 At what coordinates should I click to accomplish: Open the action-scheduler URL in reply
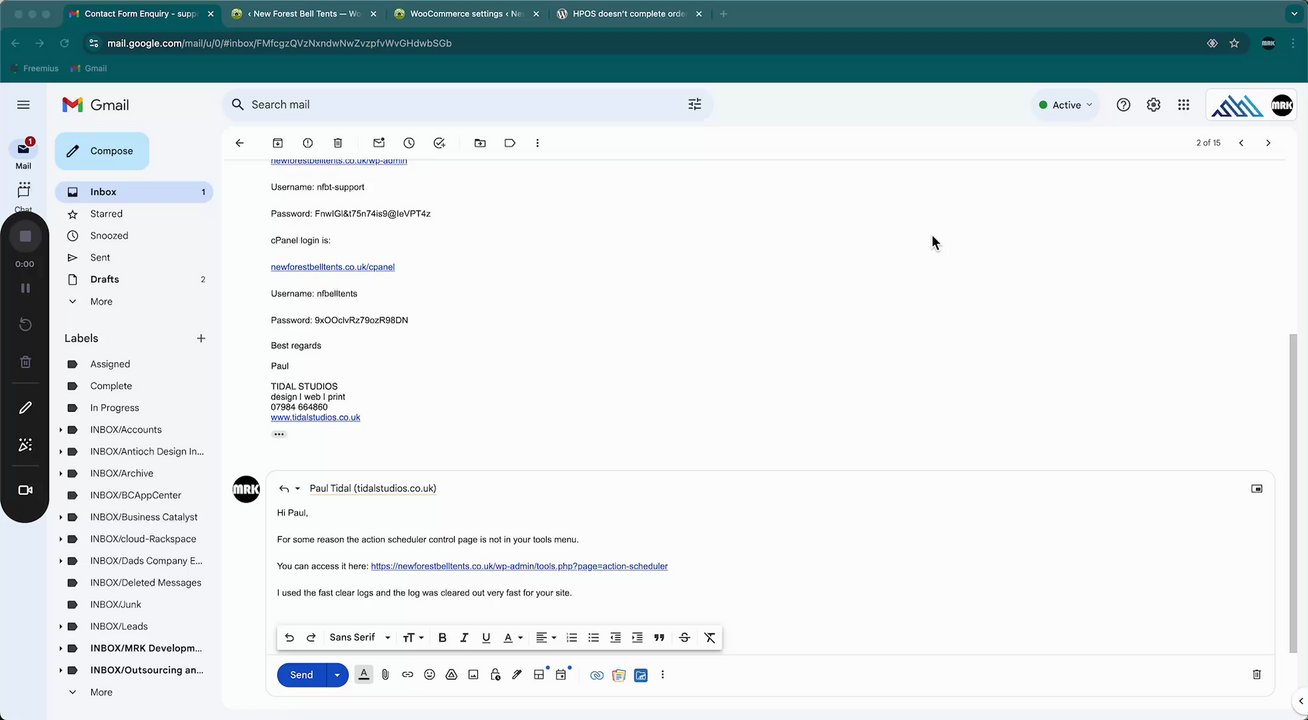coord(519,566)
